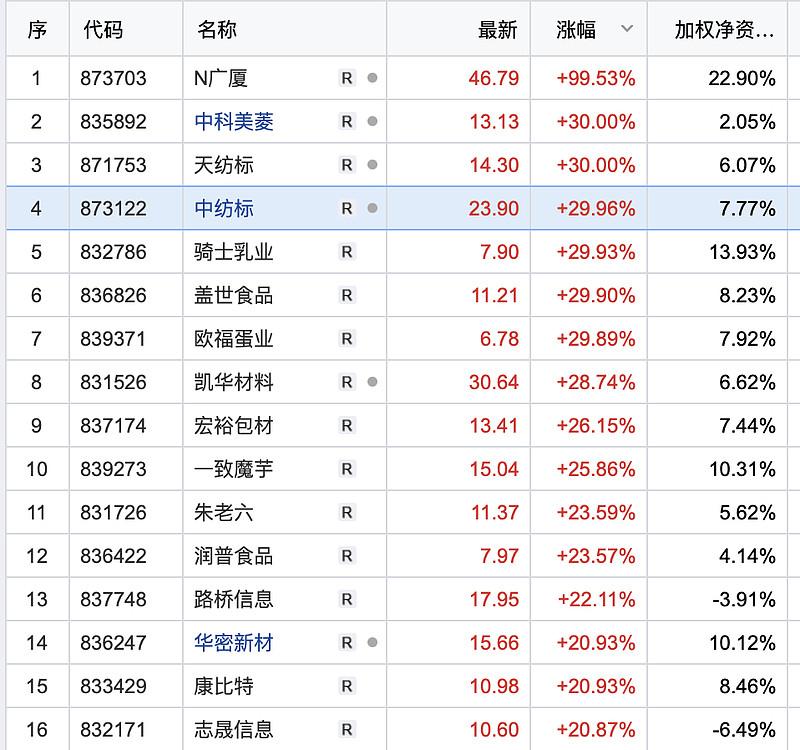Click latest price 46.79
The image size is (800, 750).
(x=494, y=78)
